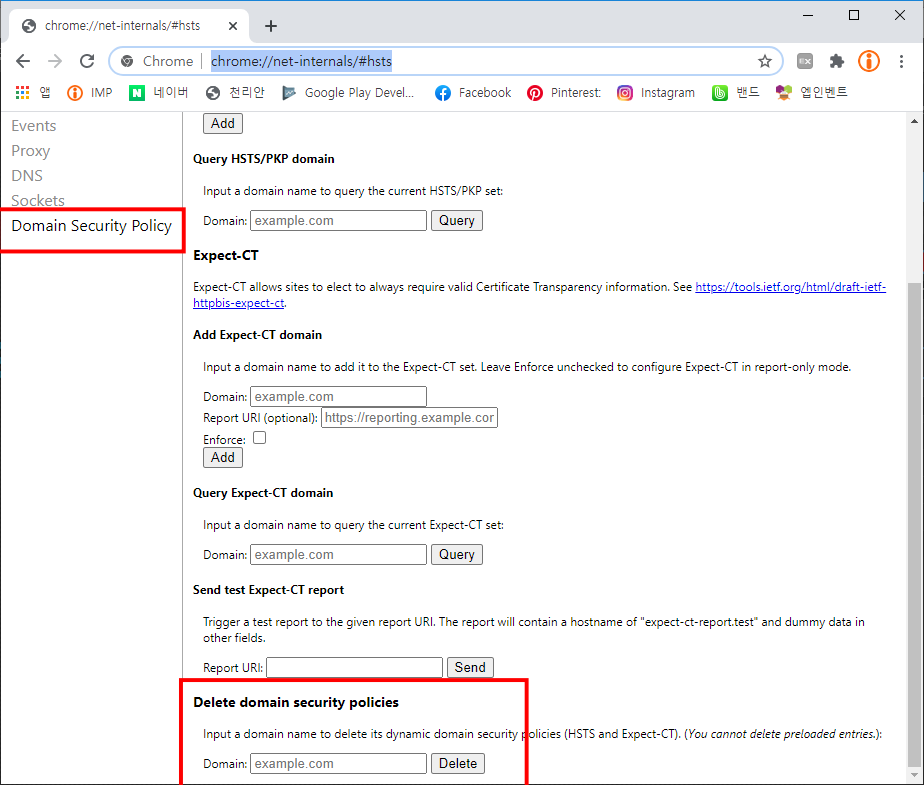Screen dimensions: 924x785
Task: Go back using the browser back arrow
Action: (x=22, y=61)
